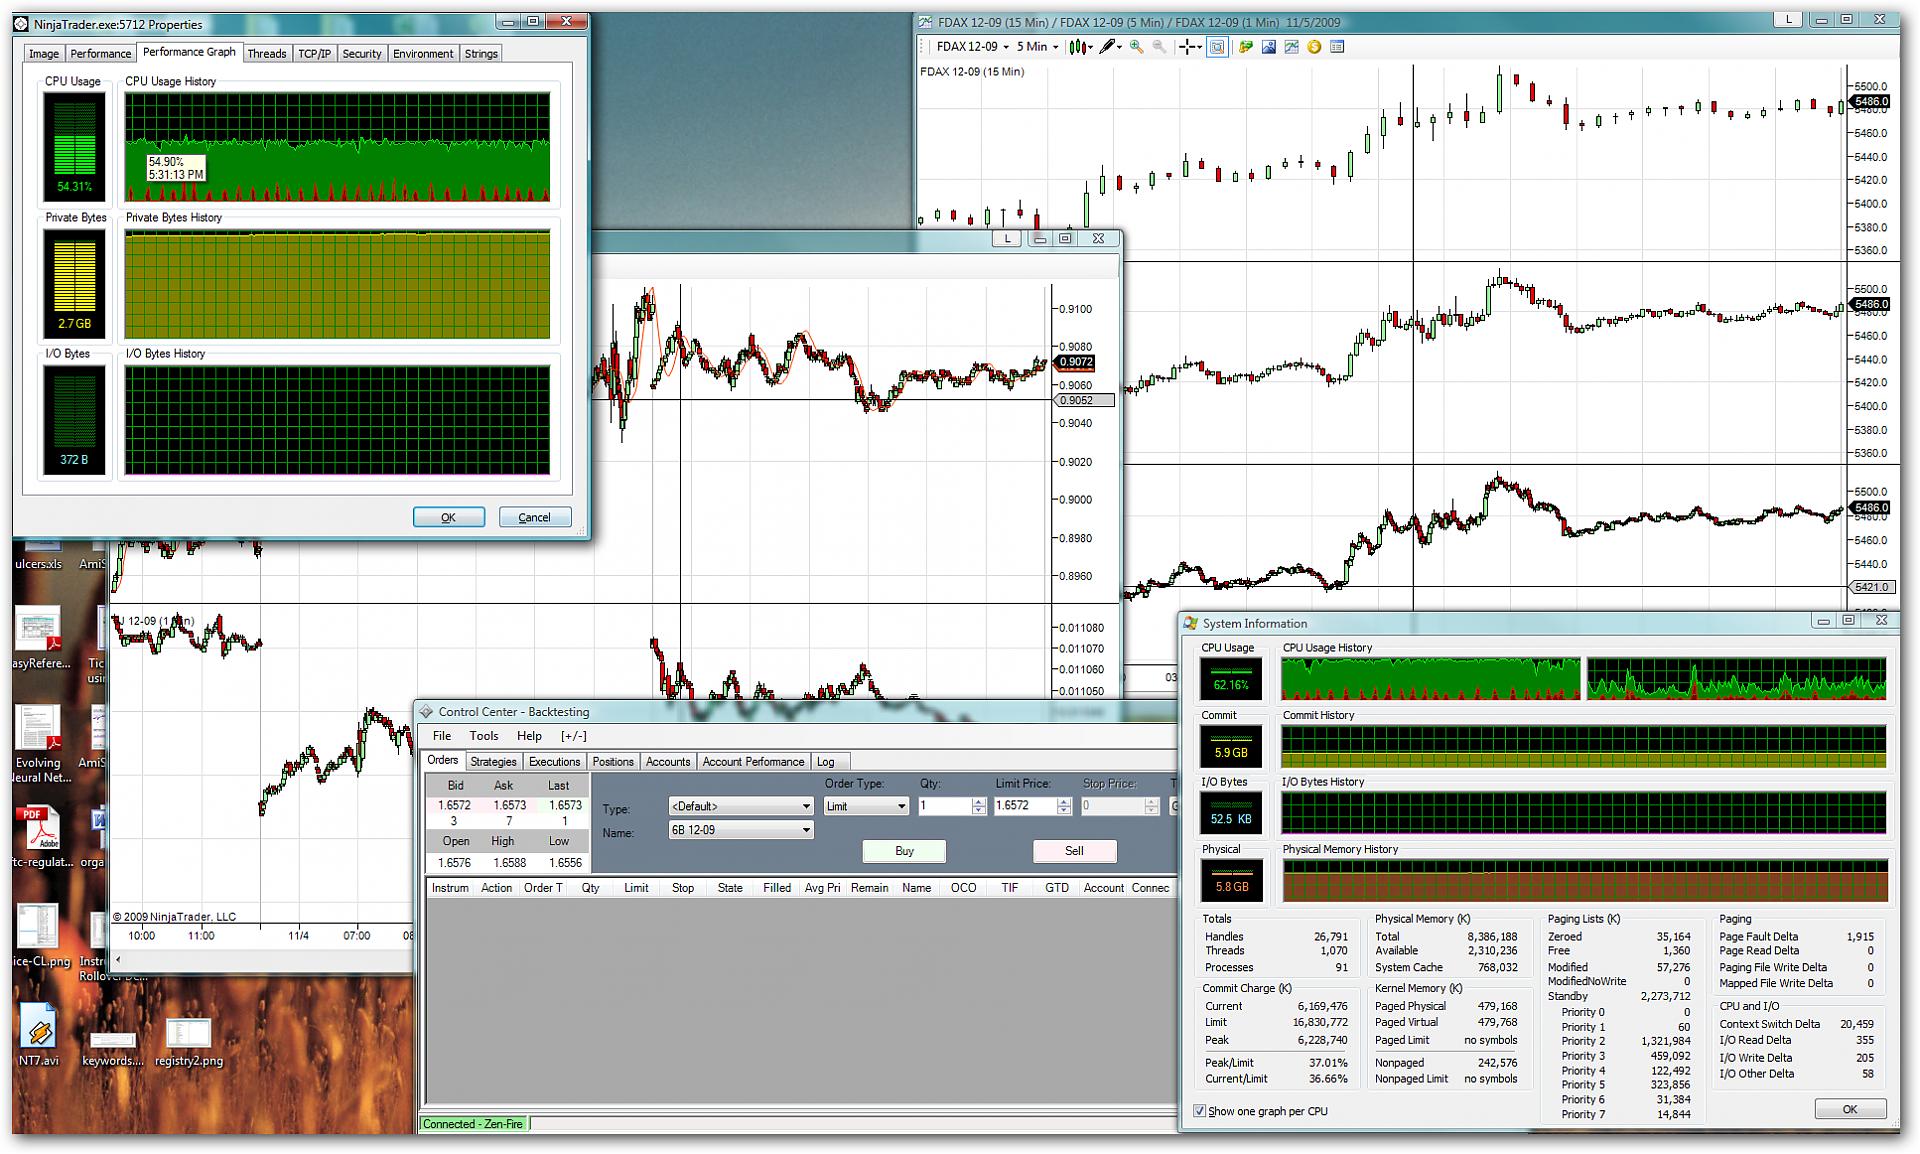The image size is (1920, 1154).
Task: Click the green data series icon
Action: coord(1245,47)
